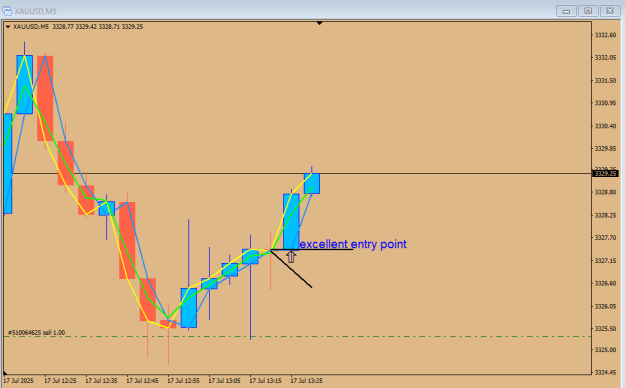Click the 3331.50 price scale label
The image size is (625, 388).
[605, 81]
